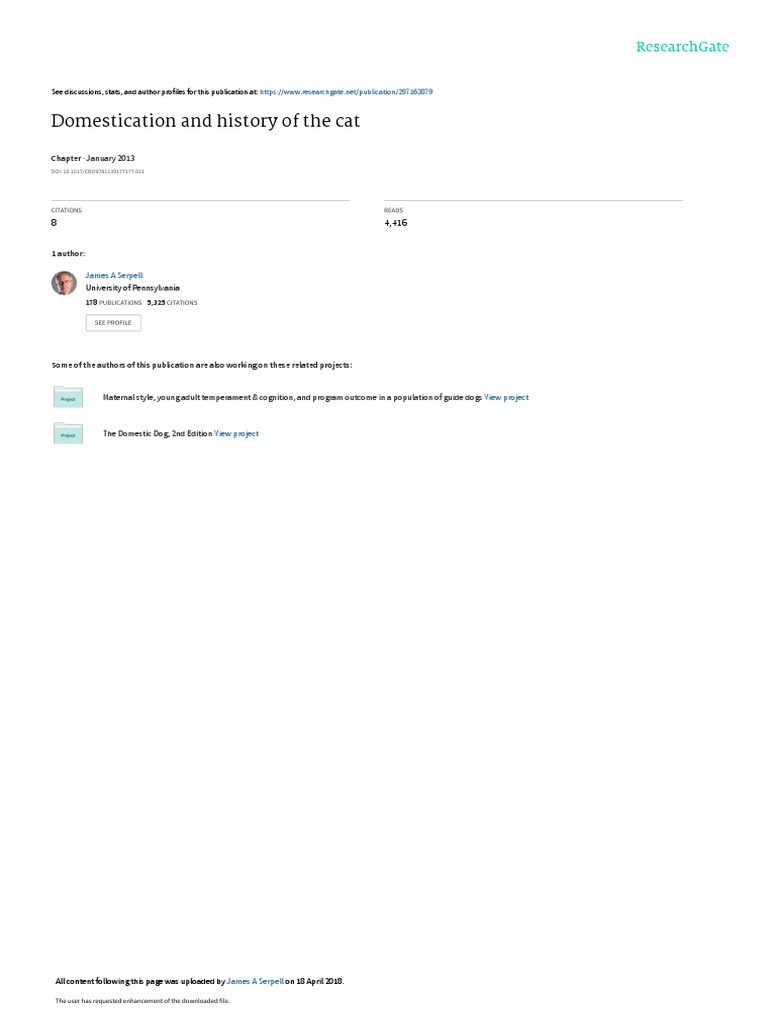Screen dimensions: 768x1024
Task: Click the ResearchGate logo
Action: point(682,46)
